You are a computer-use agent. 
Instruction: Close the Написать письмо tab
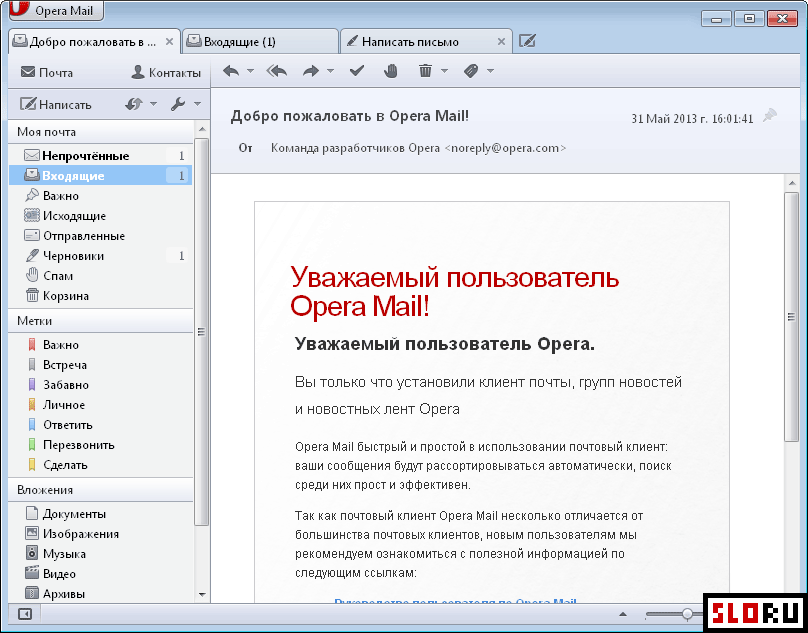pyautogui.click(x=501, y=42)
